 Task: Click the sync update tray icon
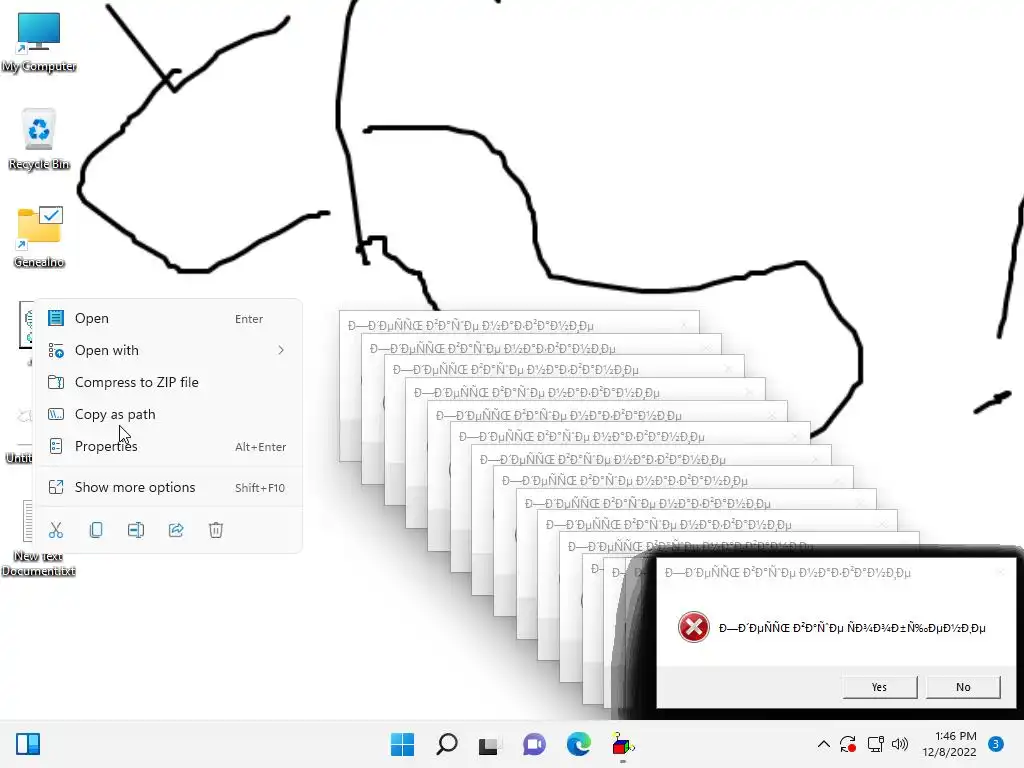(848, 744)
